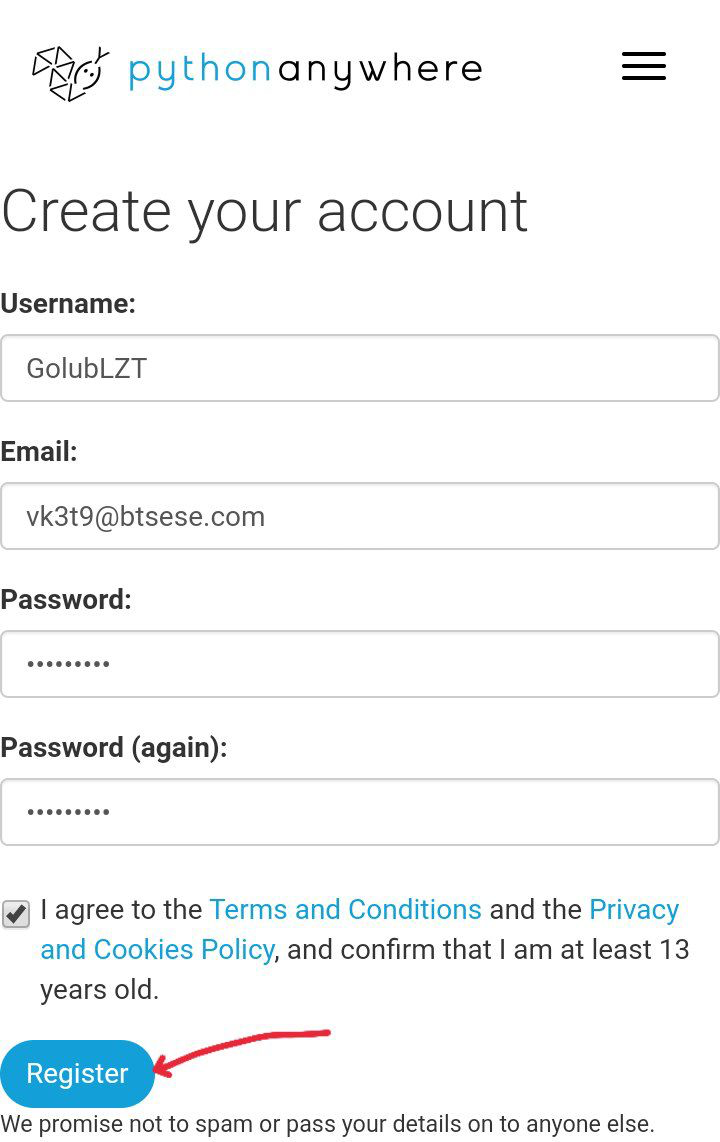Click the "Password (again):" label
This screenshot has width=720, height=1142.
114,747
